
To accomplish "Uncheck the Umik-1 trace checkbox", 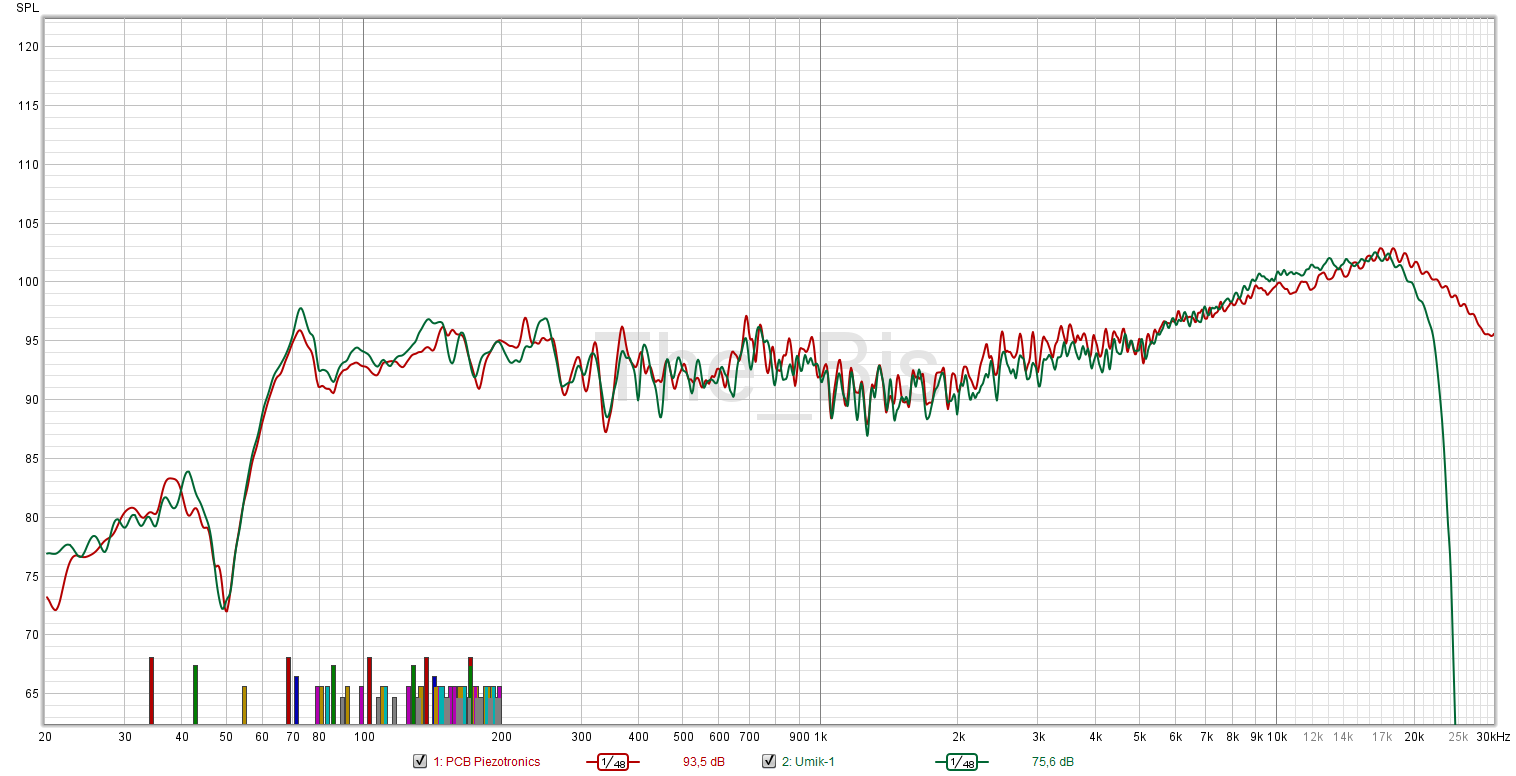I will pyautogui.click(x=769, y=761).
